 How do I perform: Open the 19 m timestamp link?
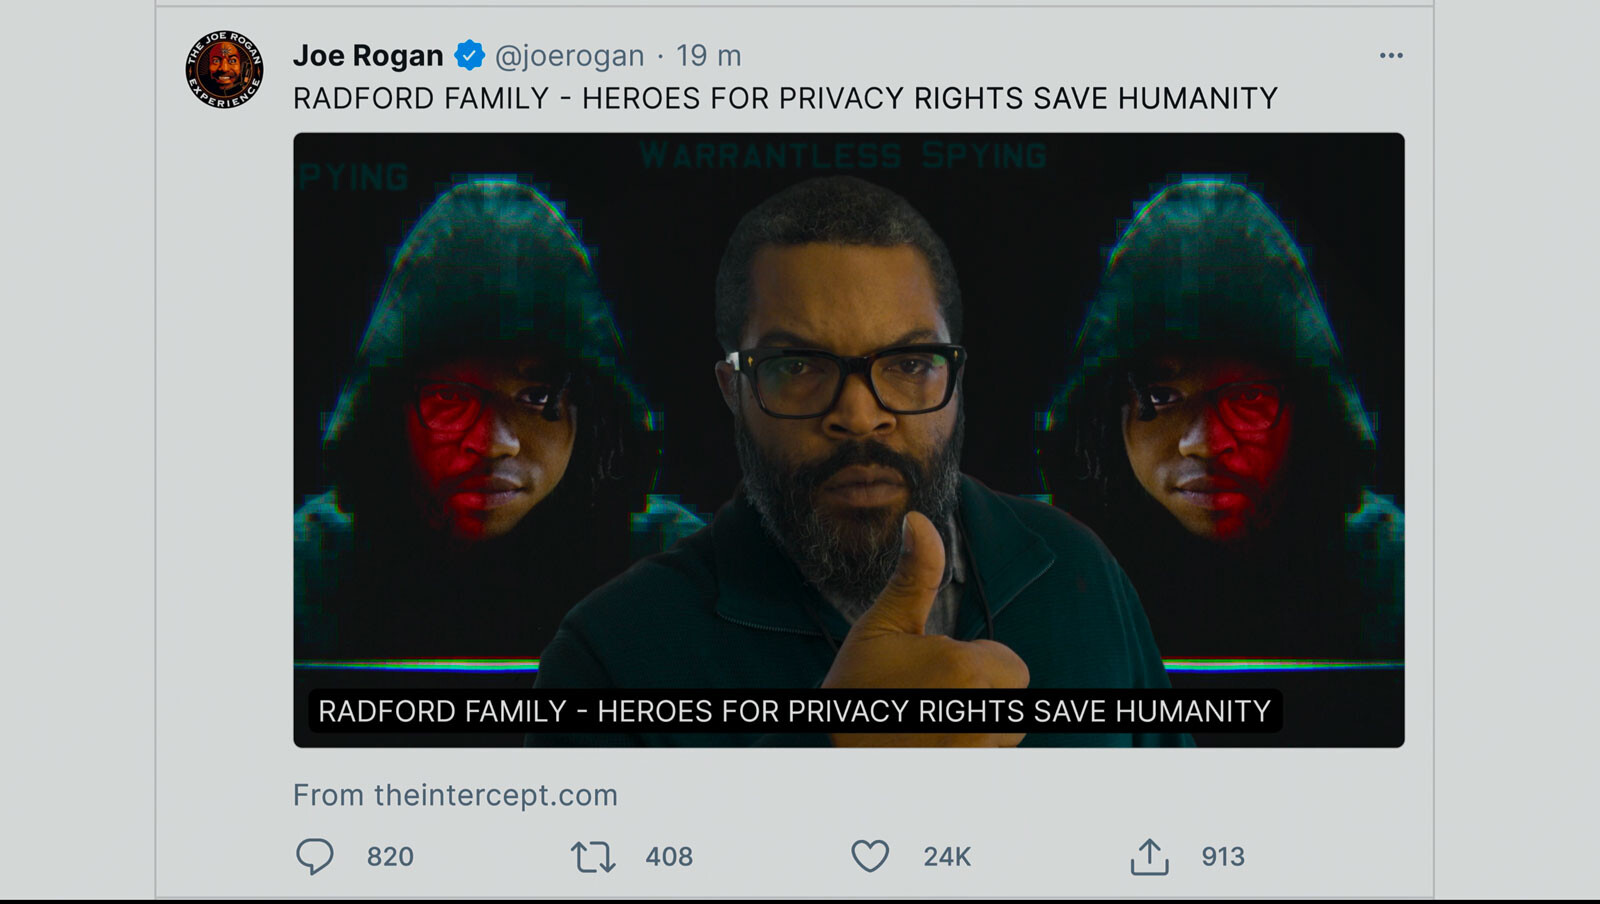[x=708, y=56]
